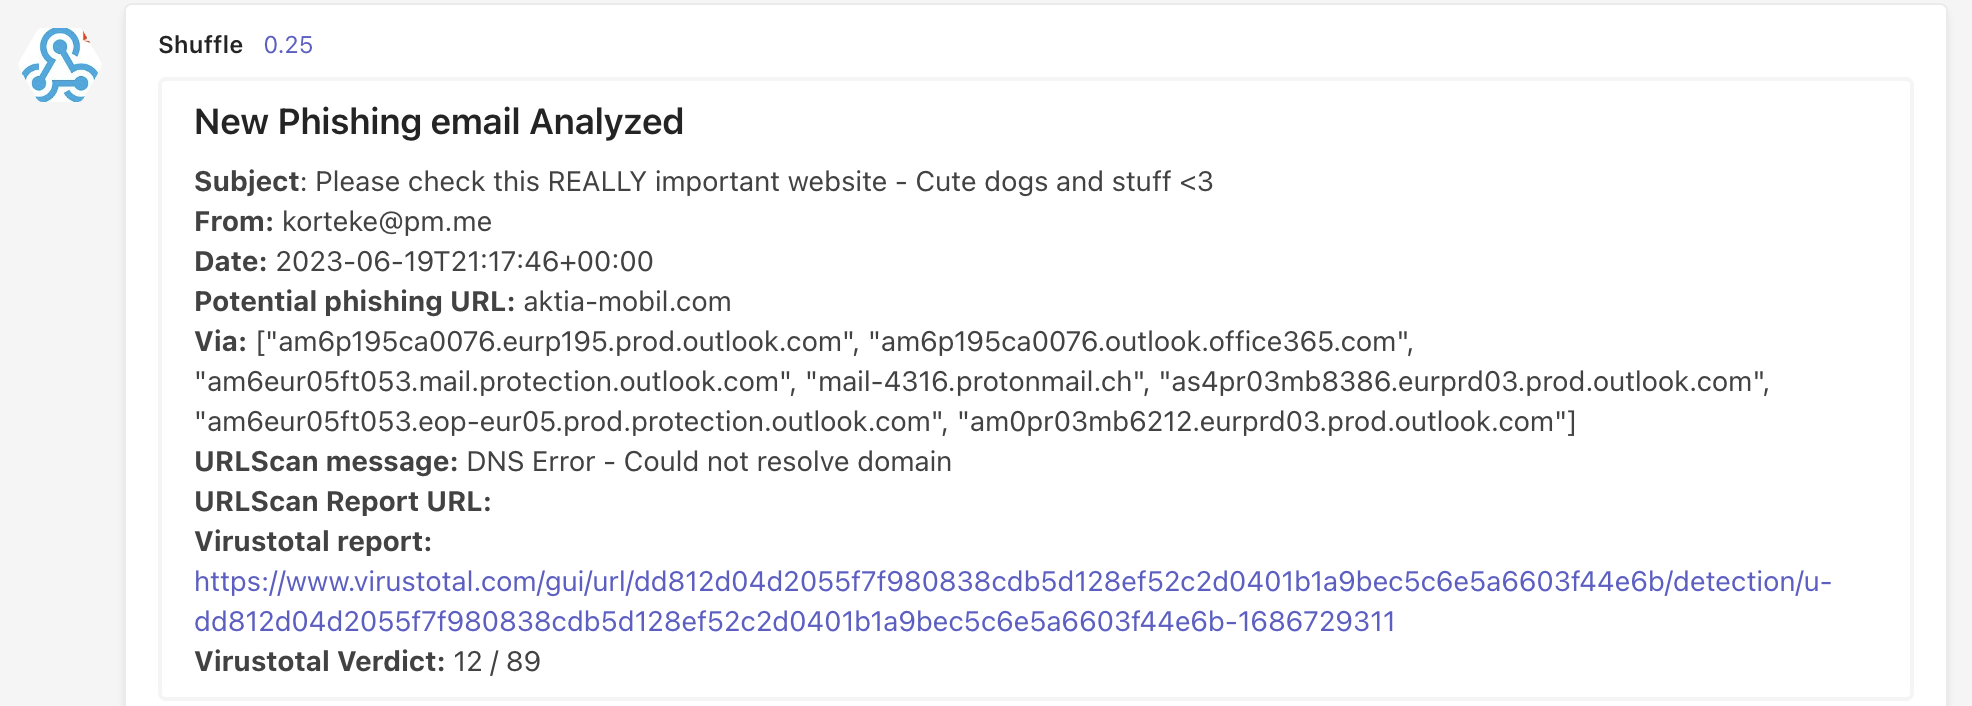Click the am0pr03mb6212.eurprd03.prod.outlook.com hostname
Image resolution: width=1972 pixels, height=706 pixels.
coord(1262,422)
